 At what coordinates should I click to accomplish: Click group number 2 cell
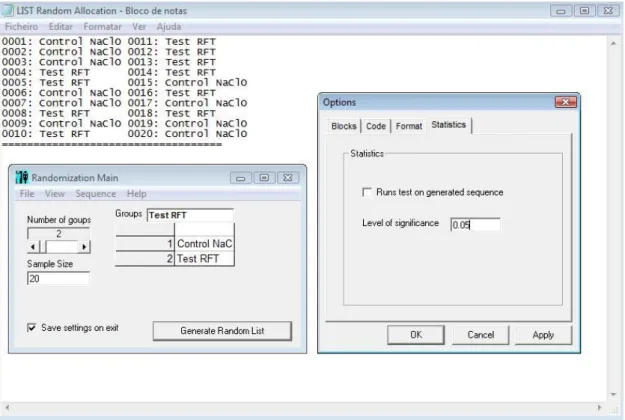click(145, 259)
